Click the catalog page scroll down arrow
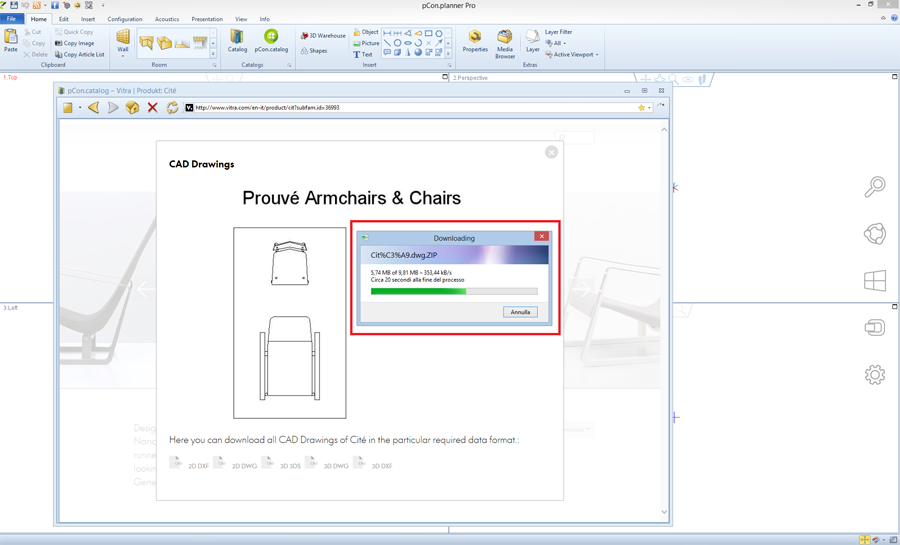The height and width of the screenshot is (545, 900). point(664,512)
